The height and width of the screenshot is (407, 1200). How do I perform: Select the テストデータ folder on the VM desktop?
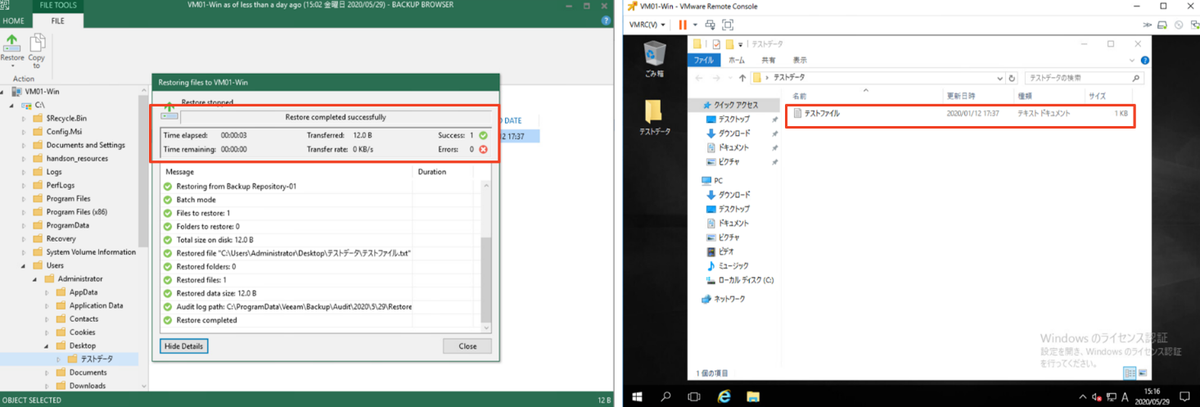coord(654,116)
